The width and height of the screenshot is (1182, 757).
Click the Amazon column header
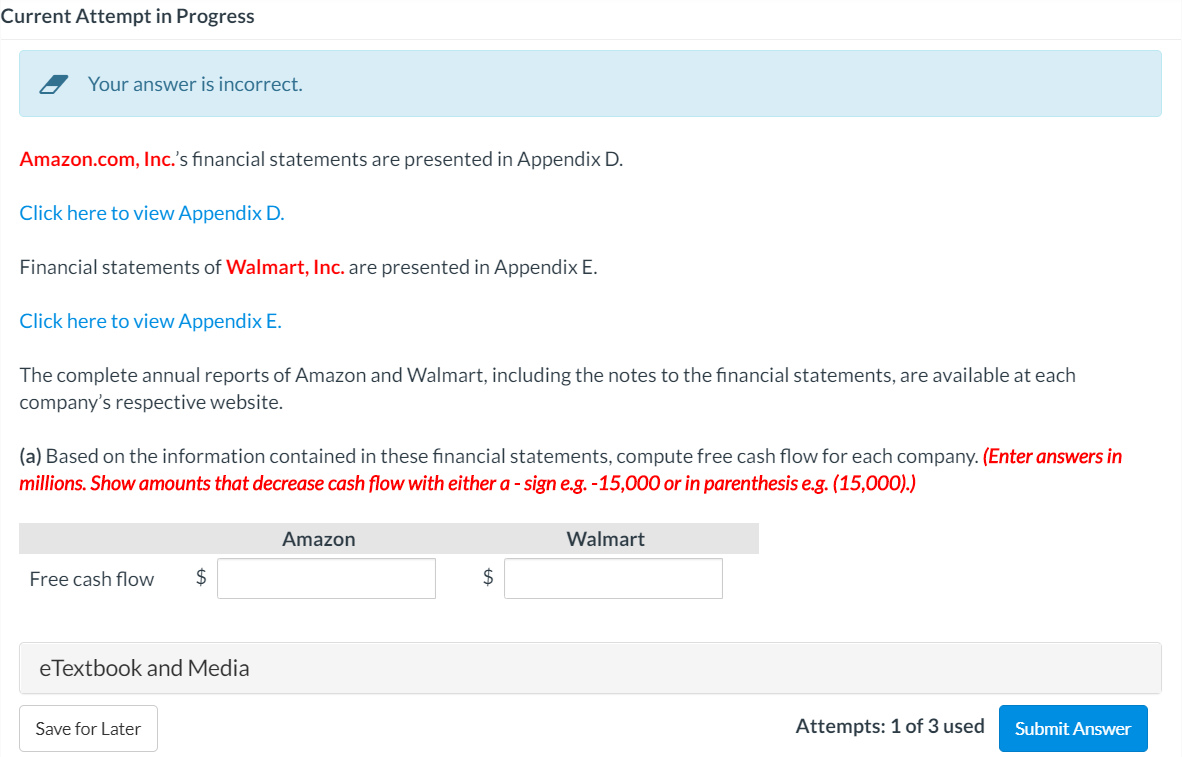[x=318, y=538]
